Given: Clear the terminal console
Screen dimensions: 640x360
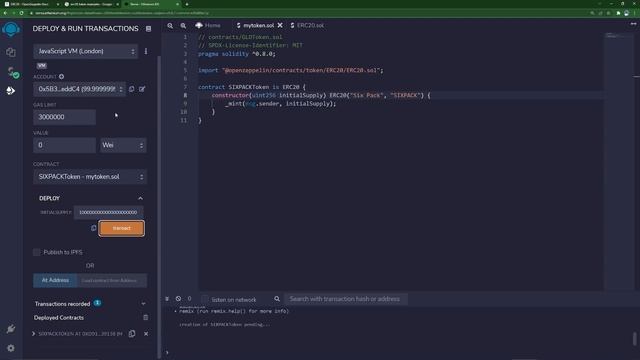Looking at the screenshot, I should 178,299.
